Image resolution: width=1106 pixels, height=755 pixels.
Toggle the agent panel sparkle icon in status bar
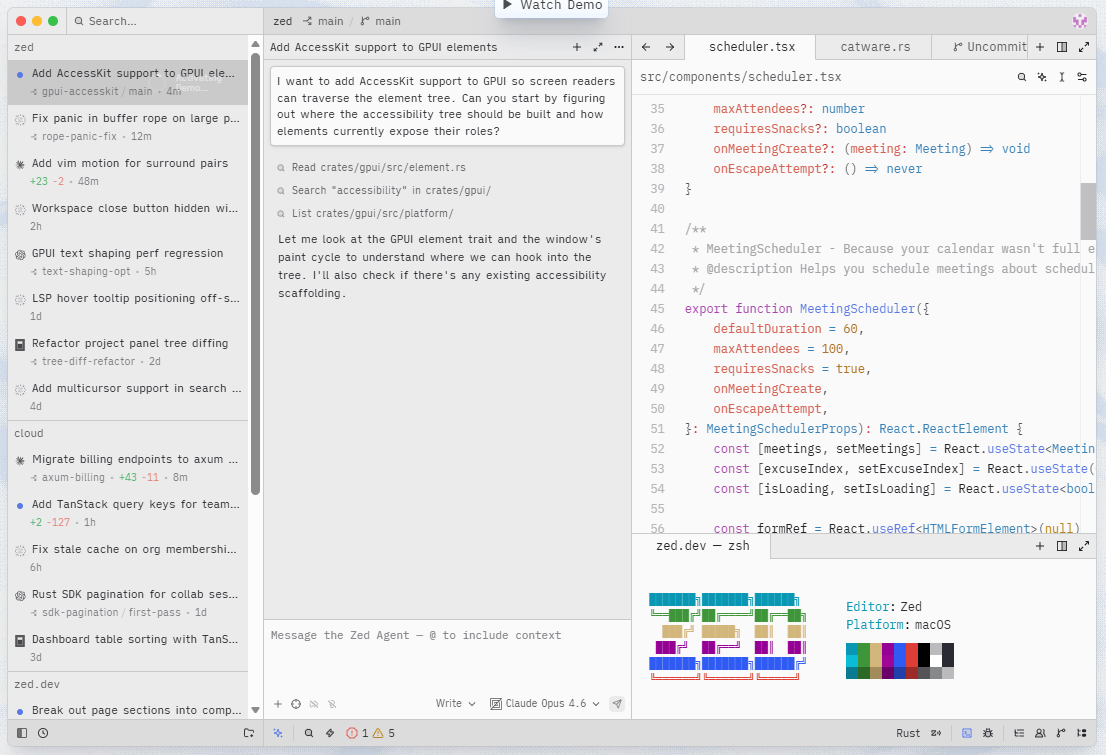pyautogui.click(x=278, y=733)
